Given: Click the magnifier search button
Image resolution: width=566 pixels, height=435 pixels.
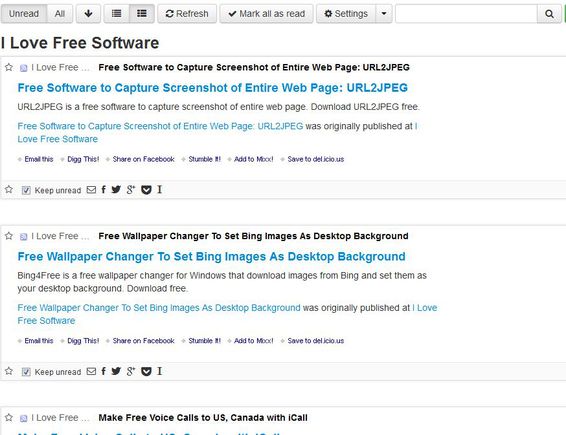Looking at the screenshot, I should [x=549, y=14].
